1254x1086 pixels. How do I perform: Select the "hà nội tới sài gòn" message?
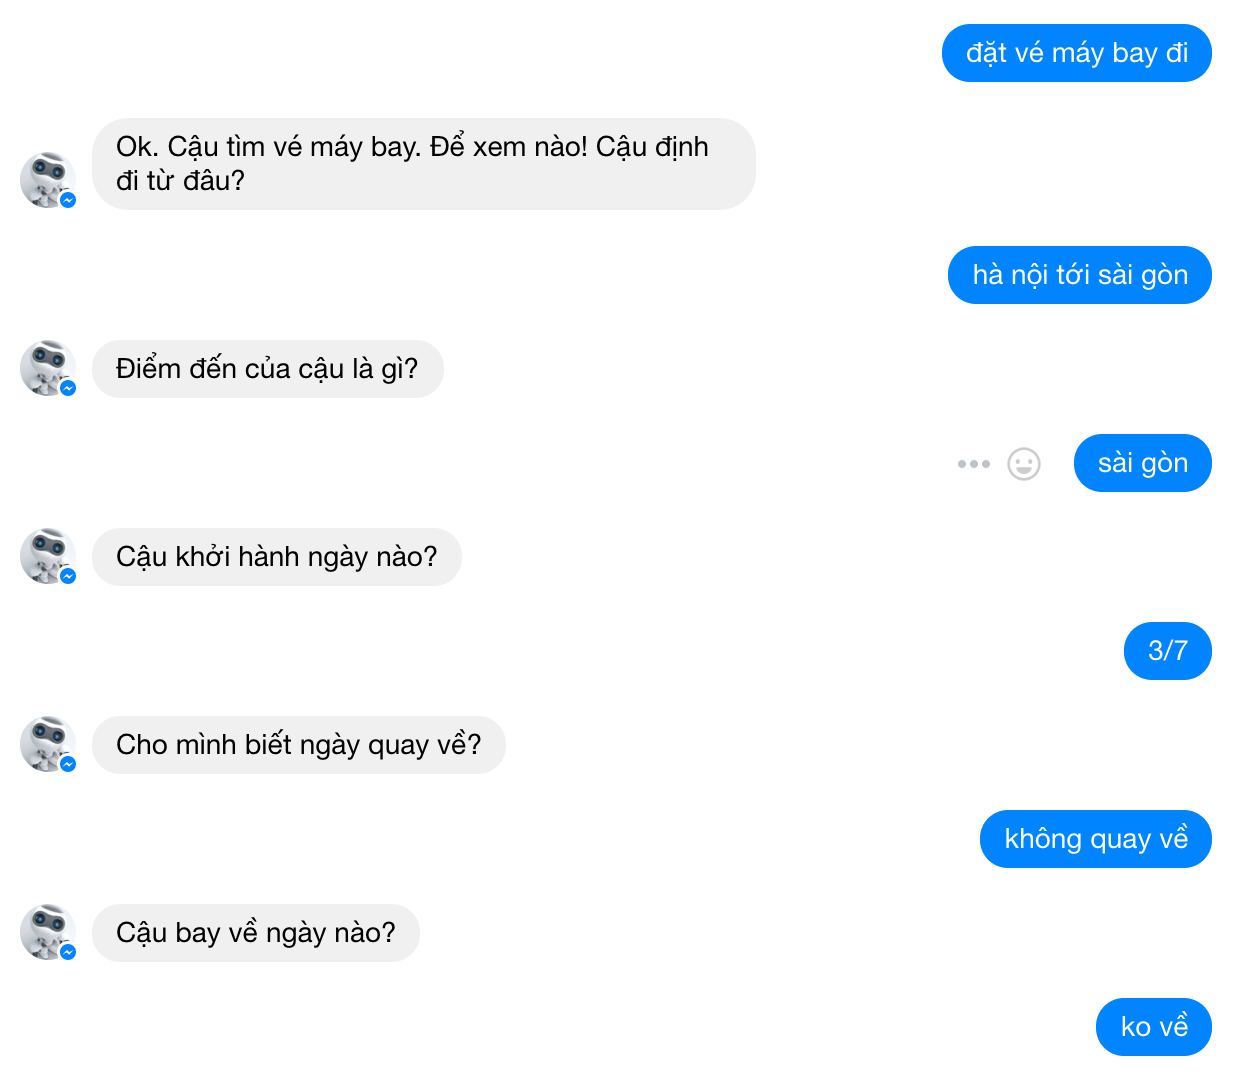tap(1079, 275)
